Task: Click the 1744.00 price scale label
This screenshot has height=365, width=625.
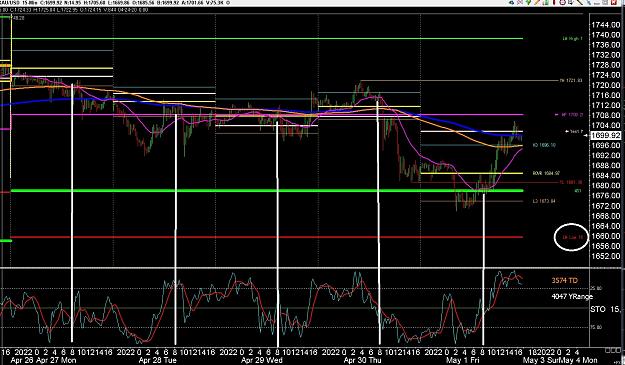Action: (605, 25)
